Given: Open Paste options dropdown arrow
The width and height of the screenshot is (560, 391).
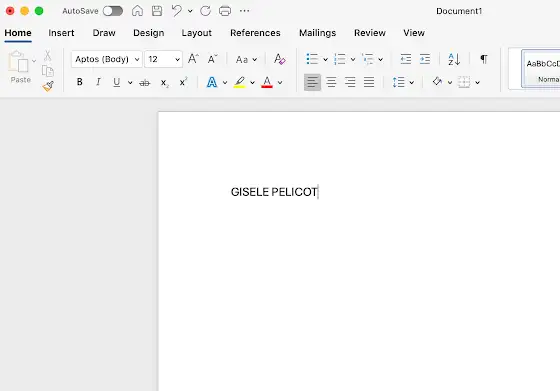Looking at the screenshot, I should click(34, 61).
